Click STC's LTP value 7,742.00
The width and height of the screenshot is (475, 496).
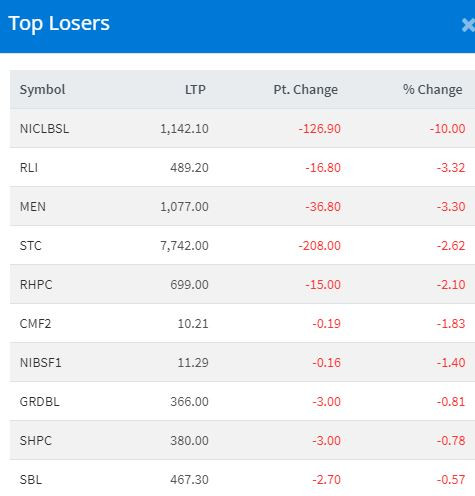(x=184, y=246)
